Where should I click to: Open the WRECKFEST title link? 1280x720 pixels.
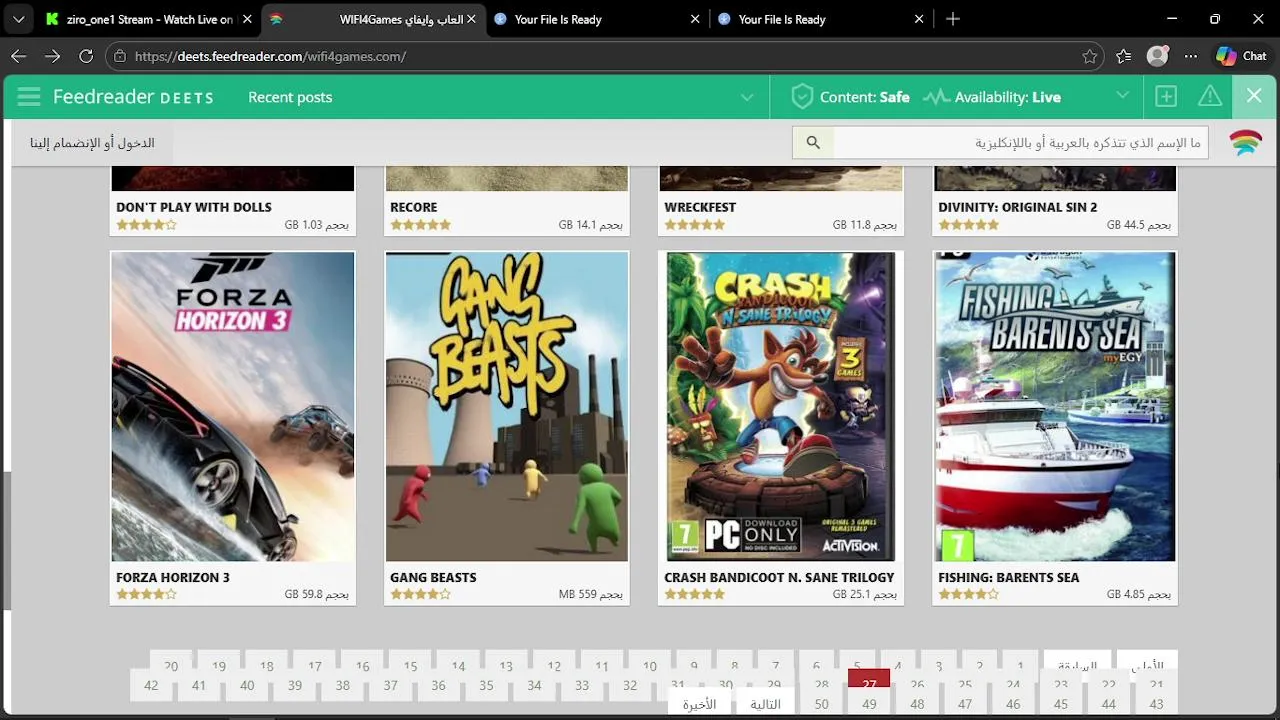click(x=700, y=207)
